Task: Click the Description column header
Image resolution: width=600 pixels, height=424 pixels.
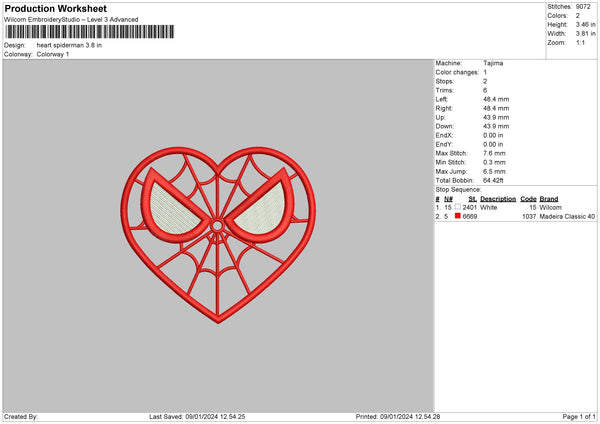Action: [x=498, y=199]
